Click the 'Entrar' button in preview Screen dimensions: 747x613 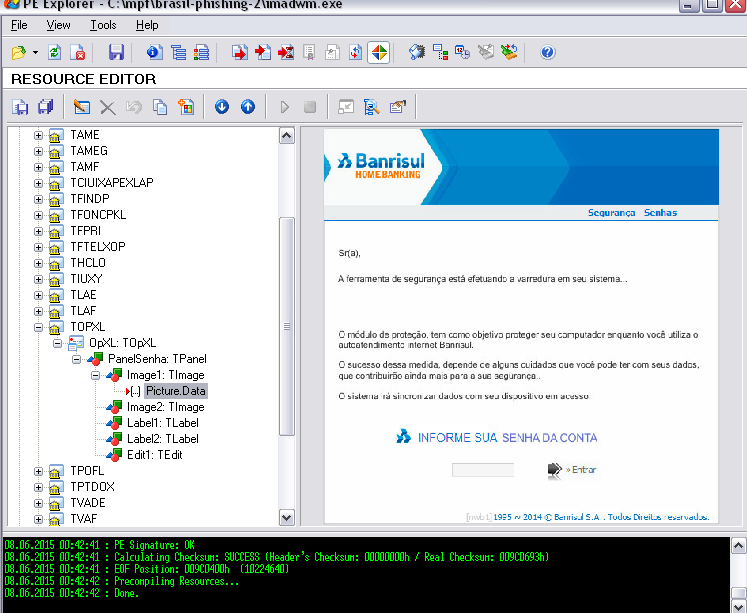572,470
